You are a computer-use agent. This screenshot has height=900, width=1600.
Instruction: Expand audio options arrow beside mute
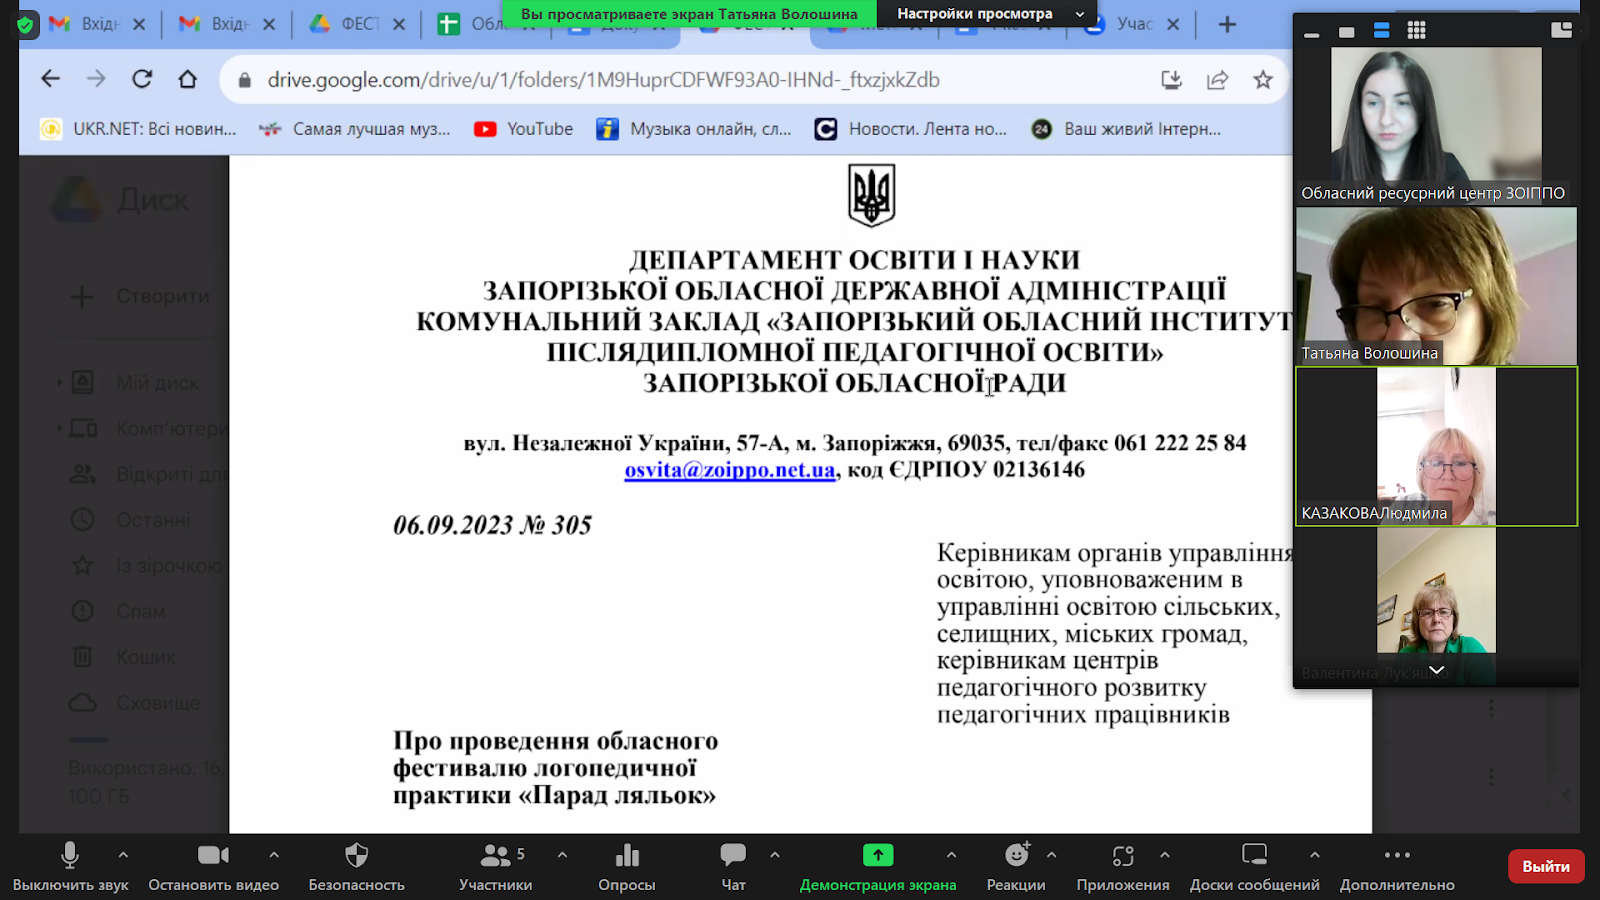[123, 855]
